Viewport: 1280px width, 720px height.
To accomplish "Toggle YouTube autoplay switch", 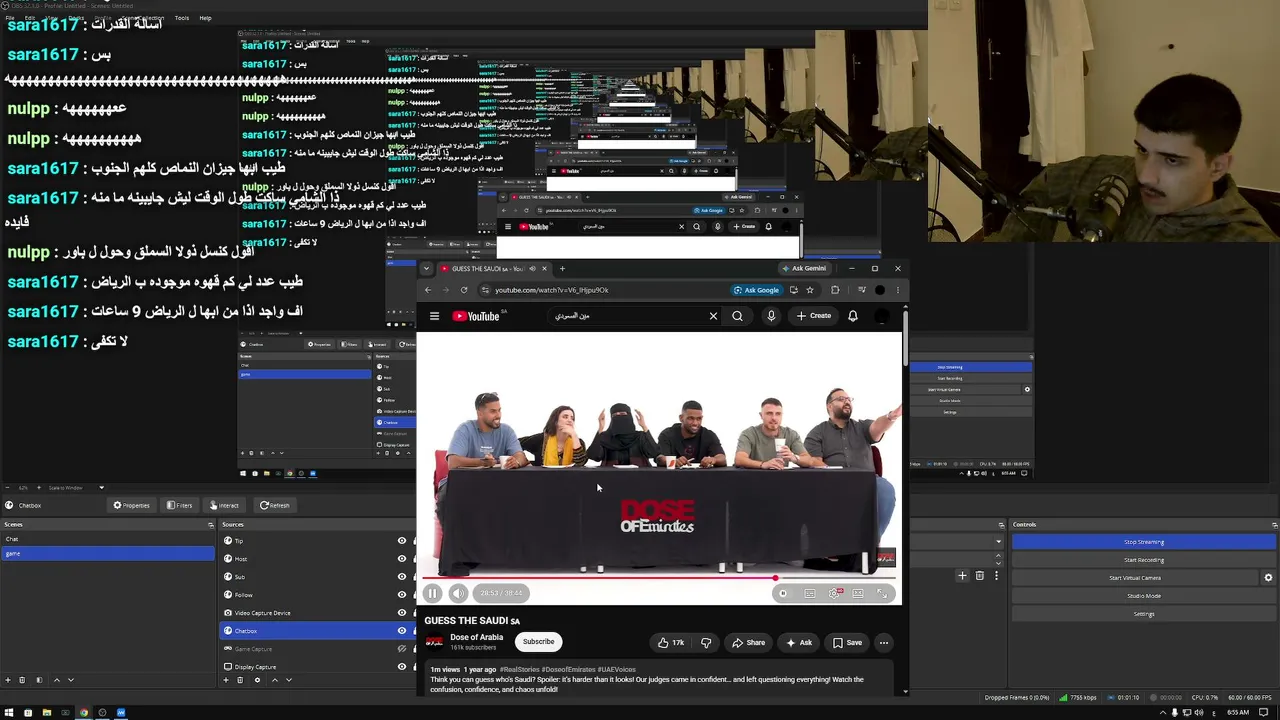I will [x=782, y=593].
